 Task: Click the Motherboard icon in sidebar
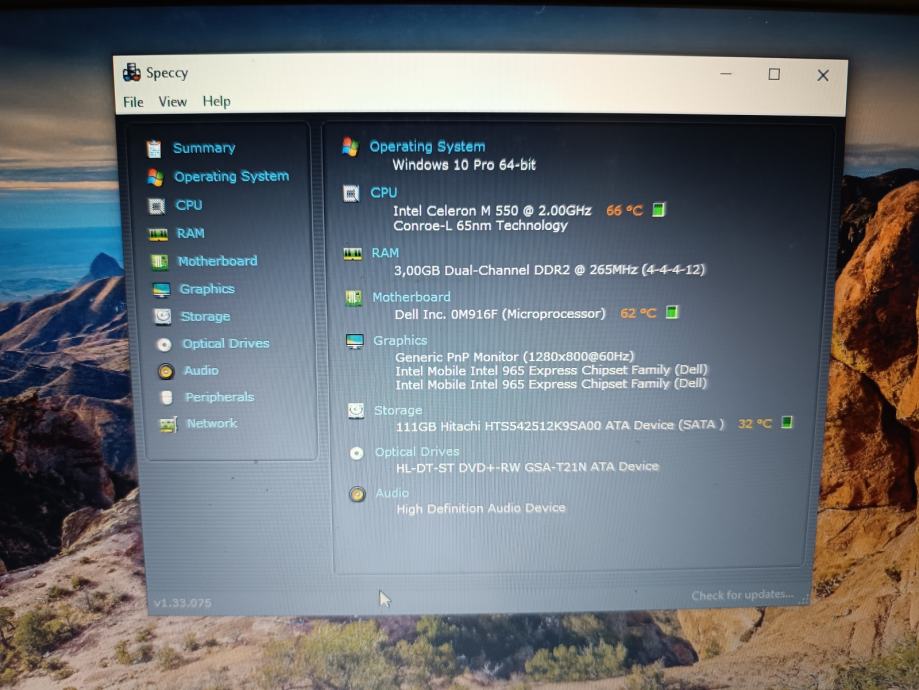pos(160,261)
